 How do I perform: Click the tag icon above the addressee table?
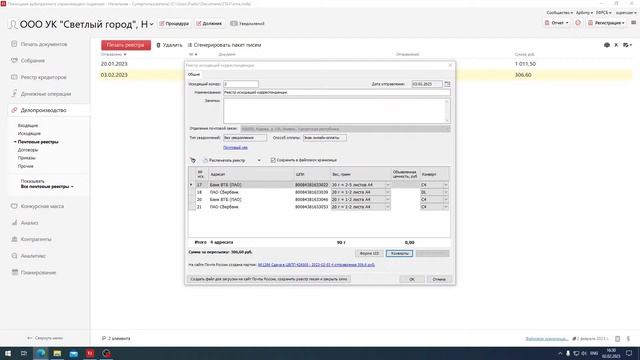tap(193, 160)
